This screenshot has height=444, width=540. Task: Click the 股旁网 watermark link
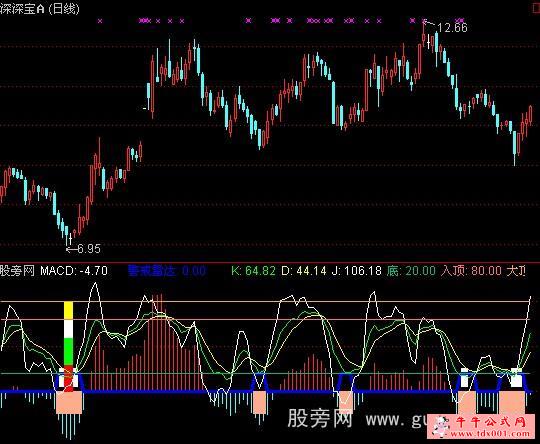coord(320,419)
